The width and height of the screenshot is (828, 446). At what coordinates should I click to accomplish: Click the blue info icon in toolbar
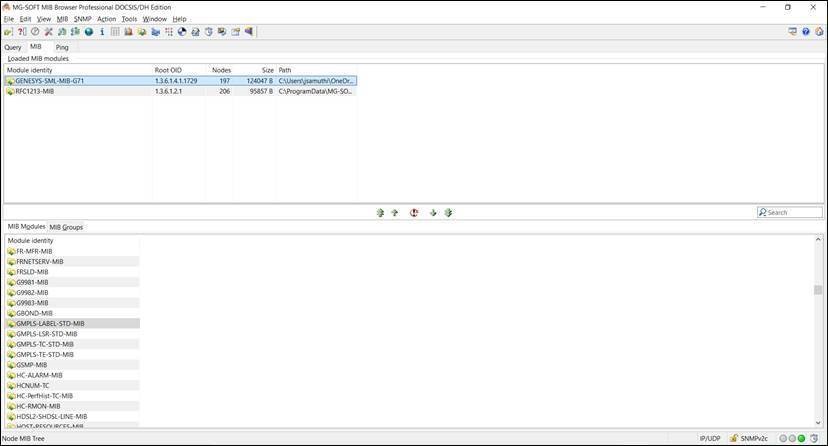coord(102,32)
